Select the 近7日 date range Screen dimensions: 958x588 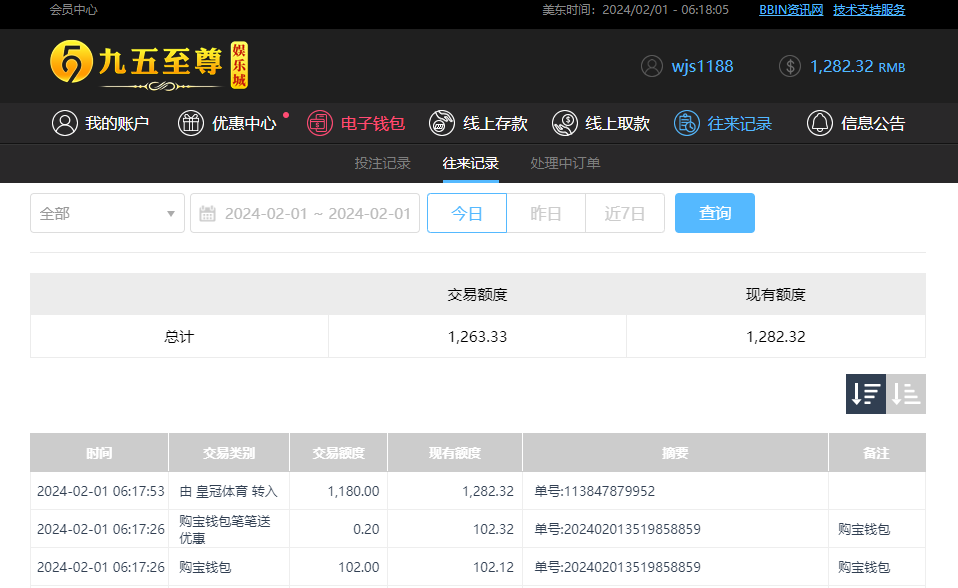(x=625, y=213)
